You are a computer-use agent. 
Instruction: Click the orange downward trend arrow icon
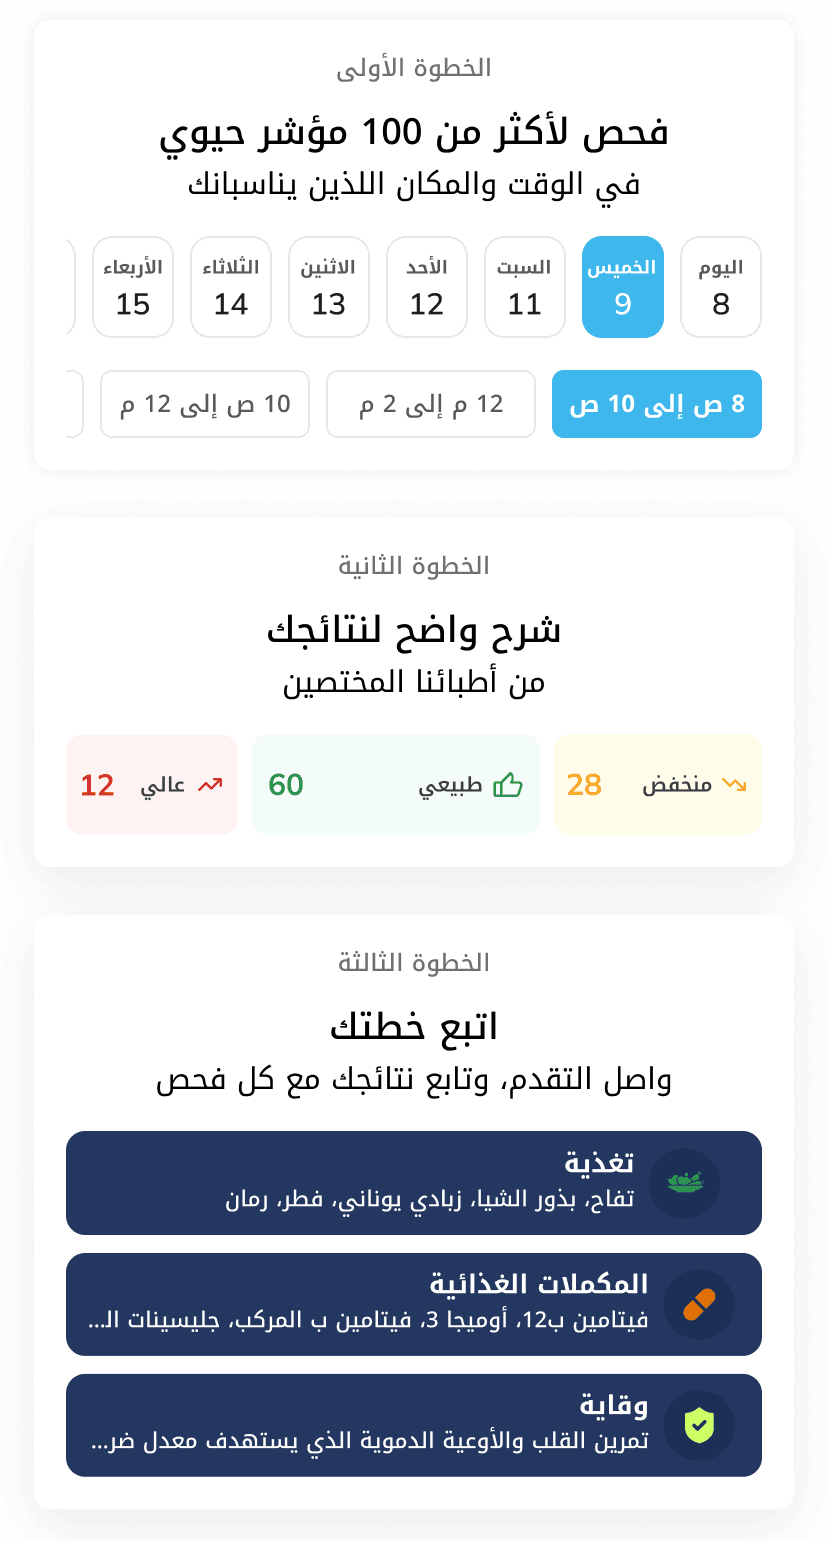(735, 785)
